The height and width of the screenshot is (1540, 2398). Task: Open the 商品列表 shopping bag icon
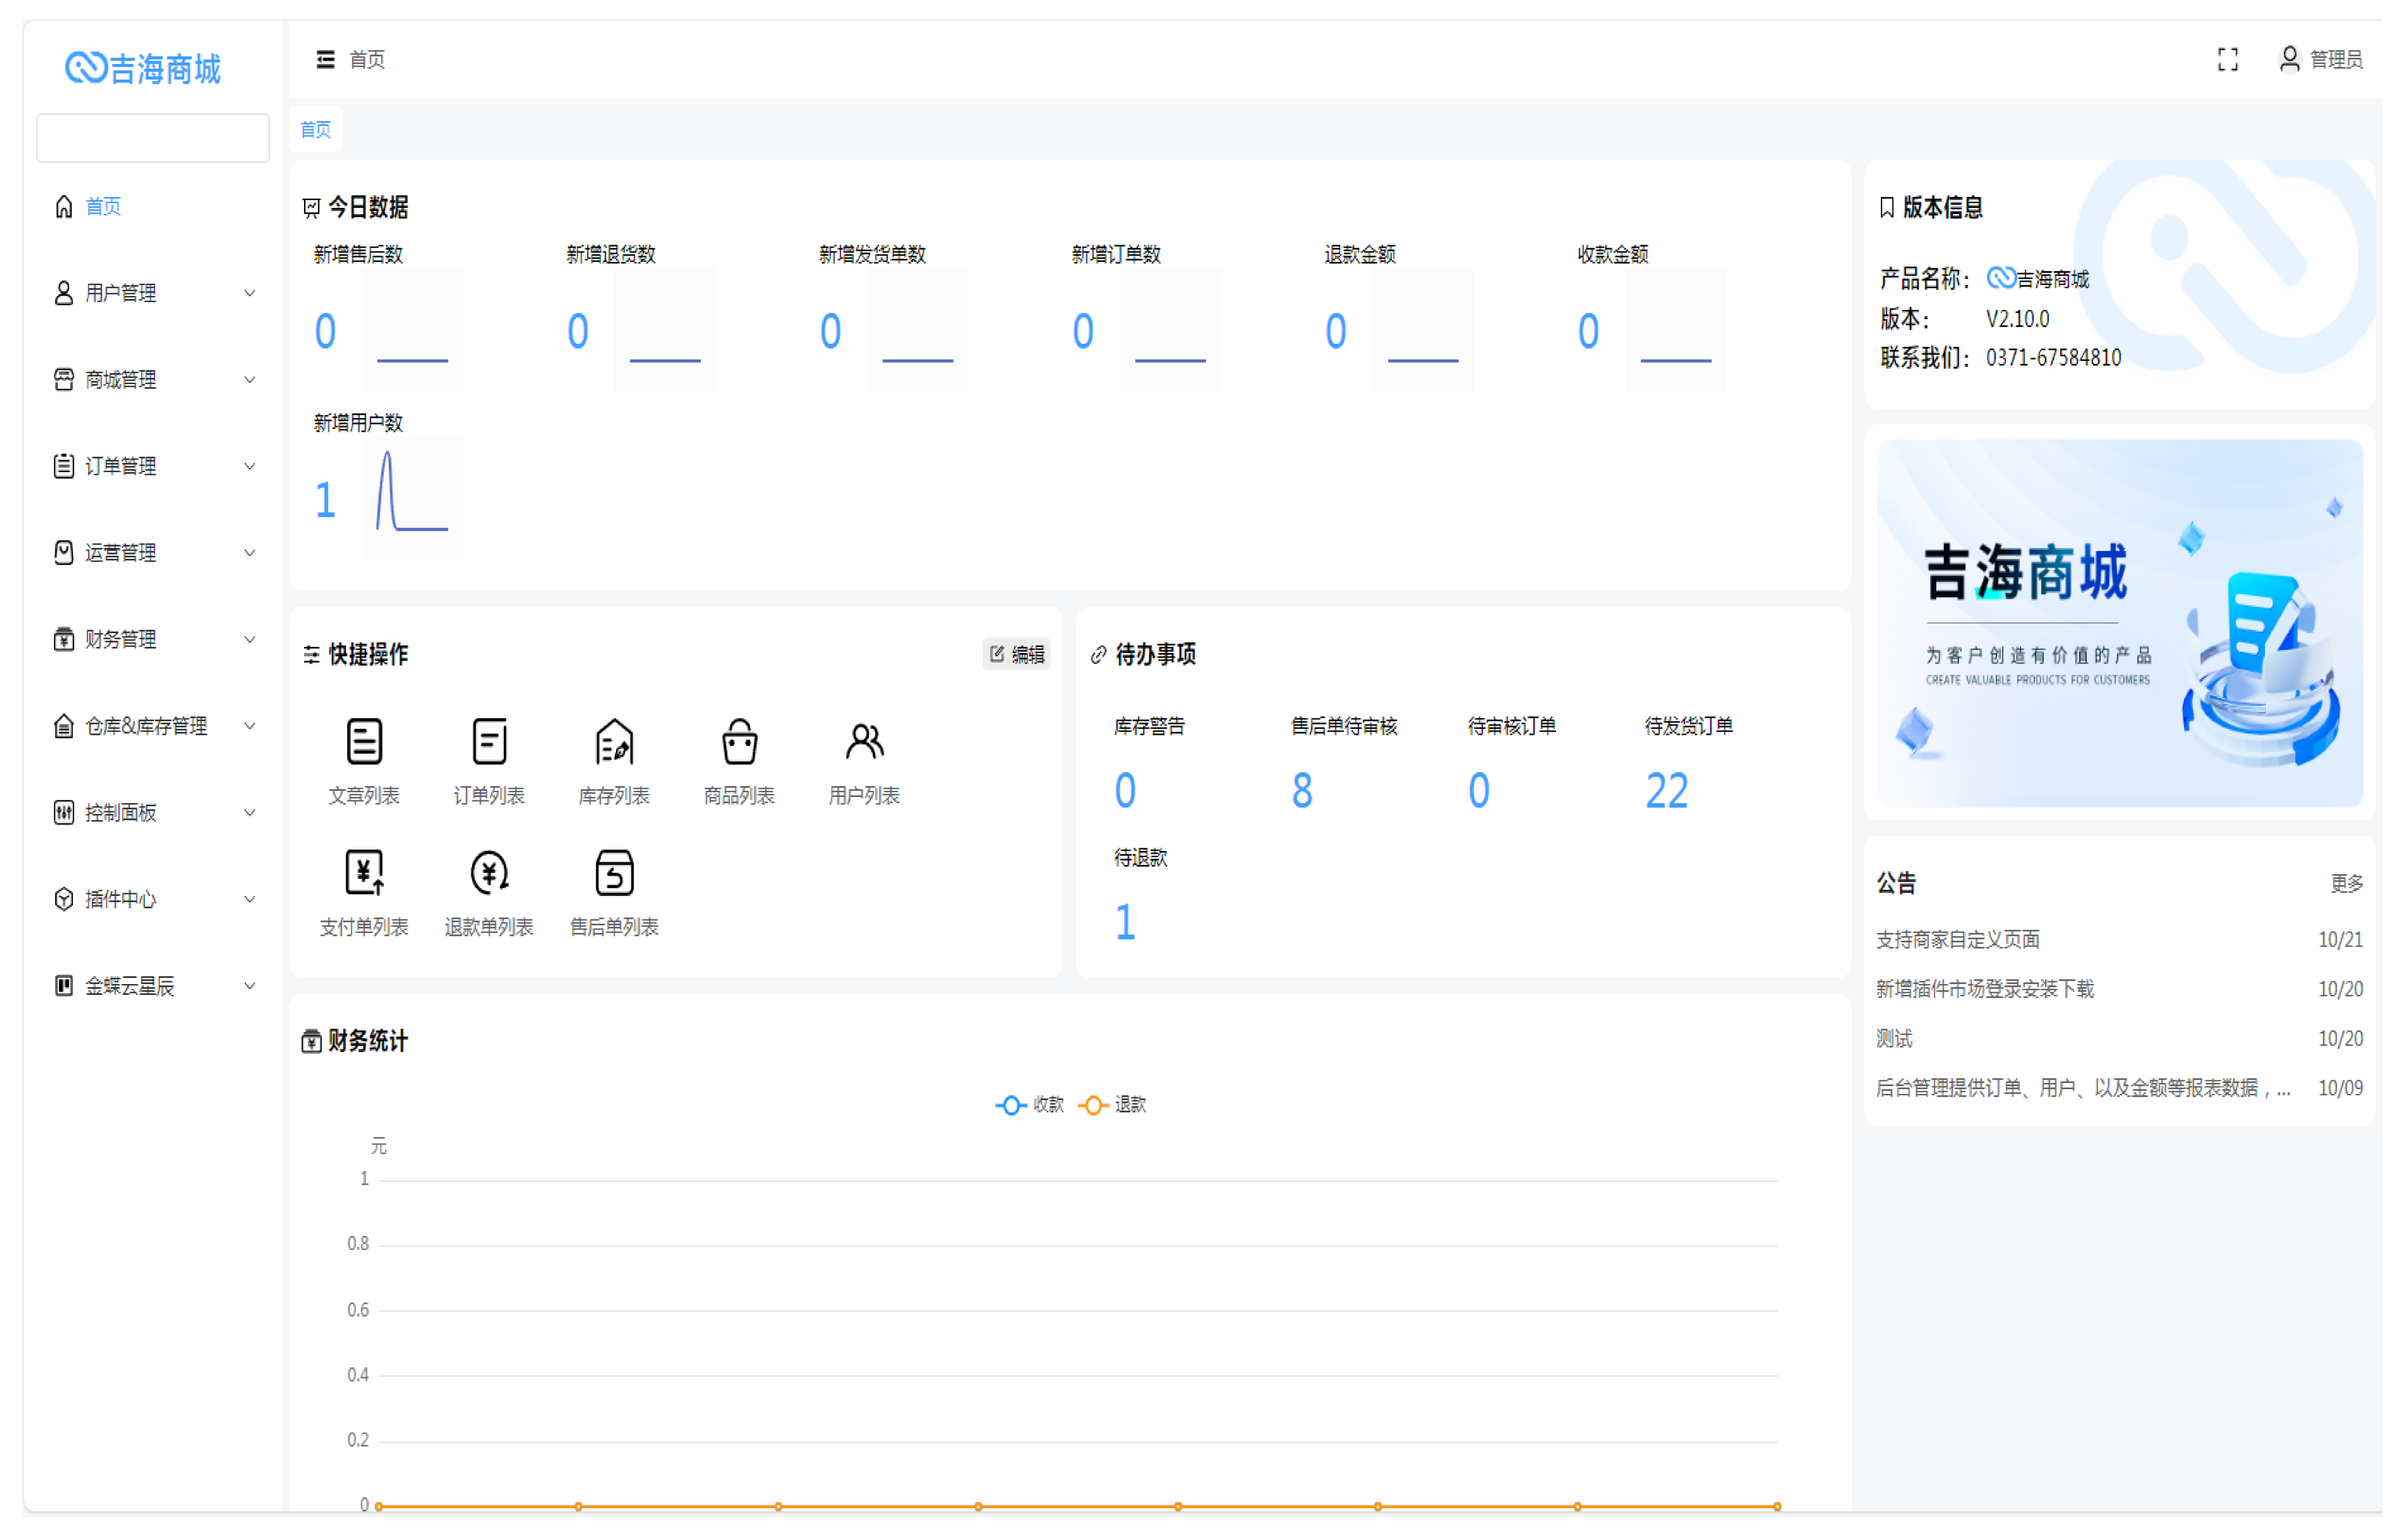click(739, 742)
